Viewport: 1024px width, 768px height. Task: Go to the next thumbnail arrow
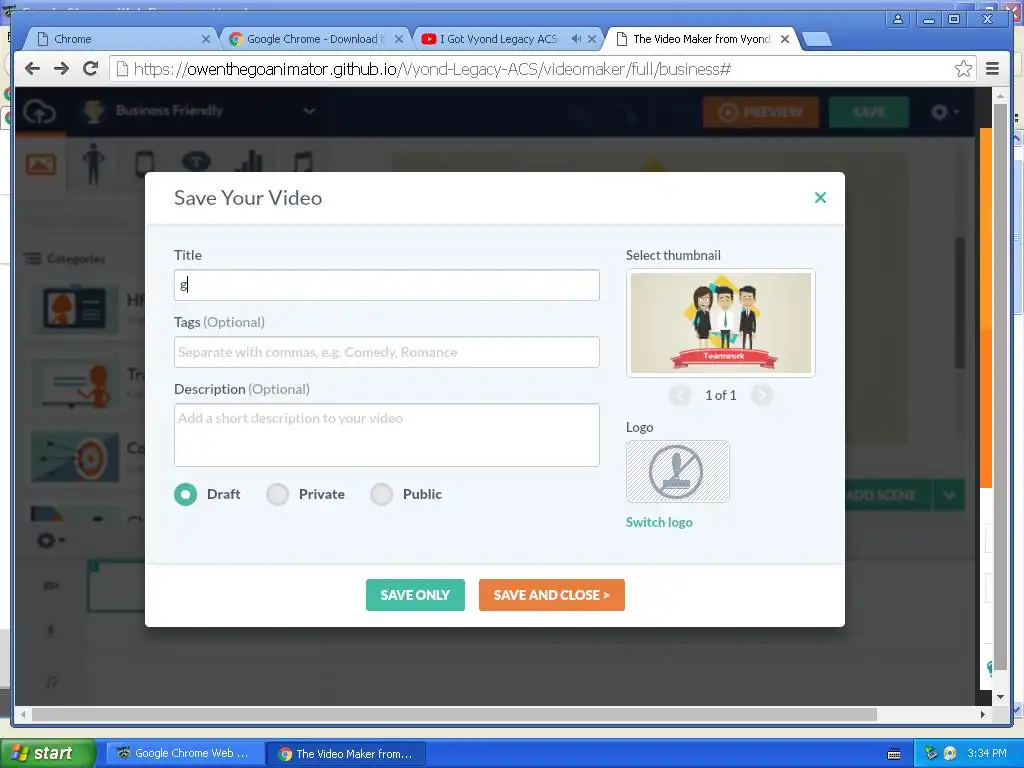click(x=761, y=395)
